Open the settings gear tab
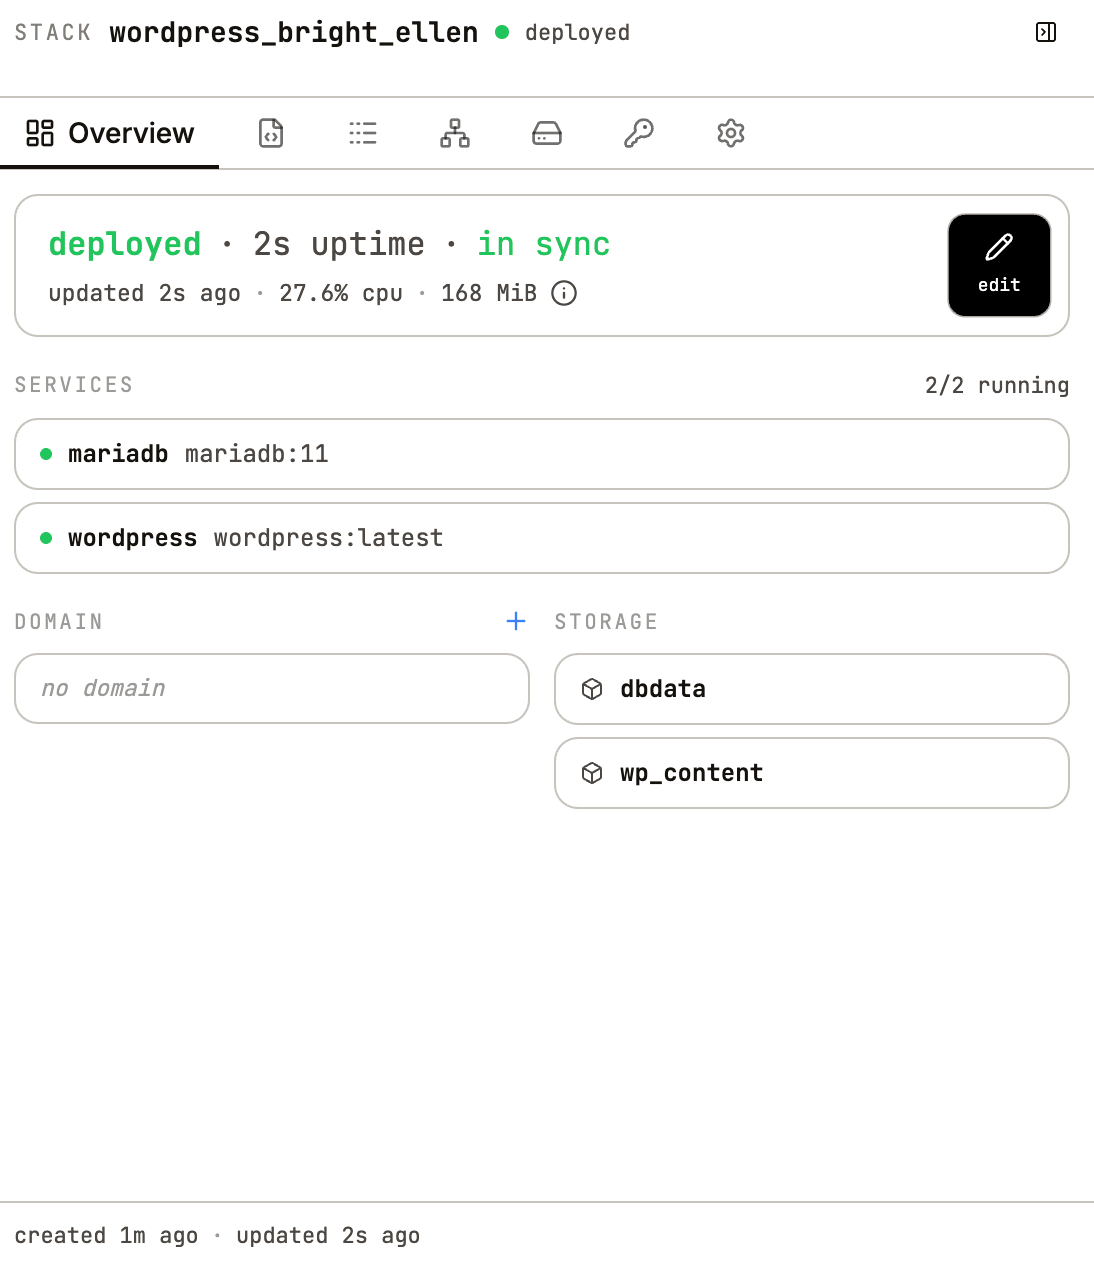The height and width of the screenshot is (1266, 1094). (x=731, y=133)
